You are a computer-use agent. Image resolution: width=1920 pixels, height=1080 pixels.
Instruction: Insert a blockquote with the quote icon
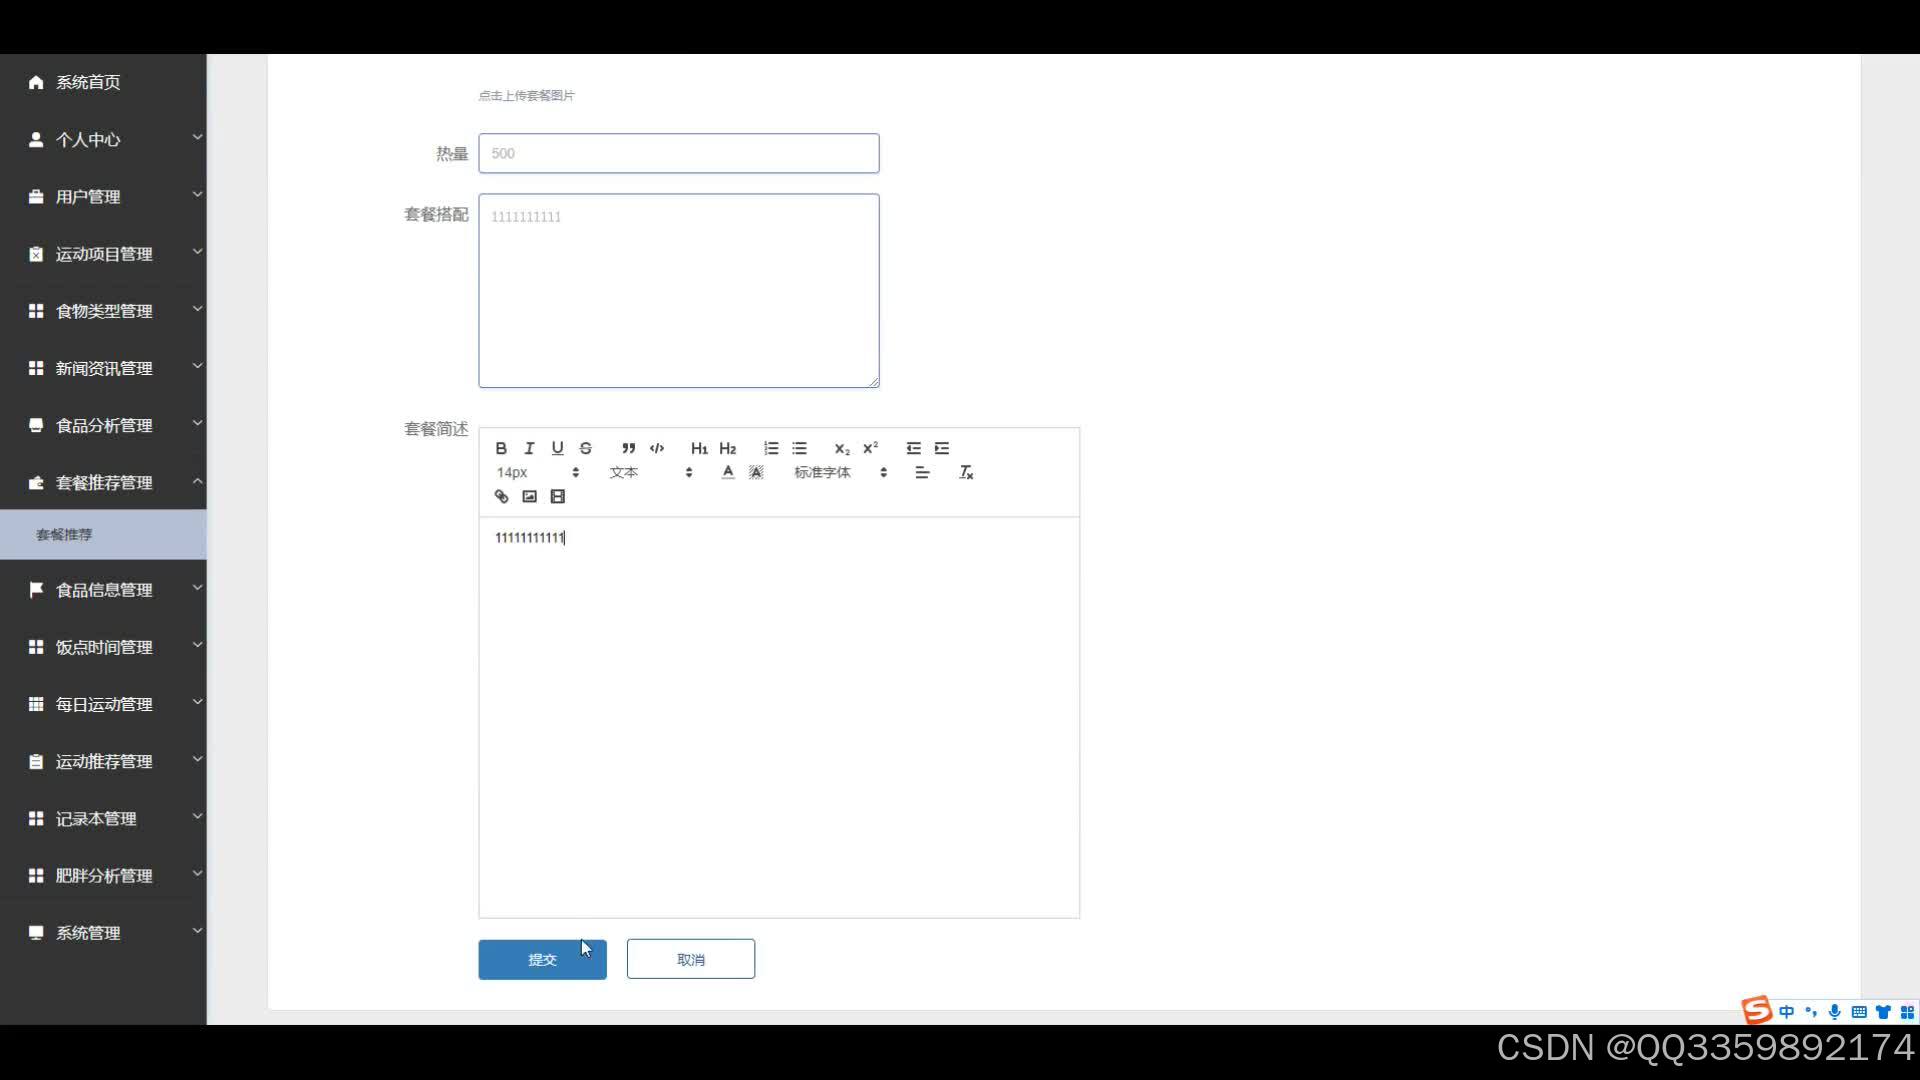coord(628,448)
